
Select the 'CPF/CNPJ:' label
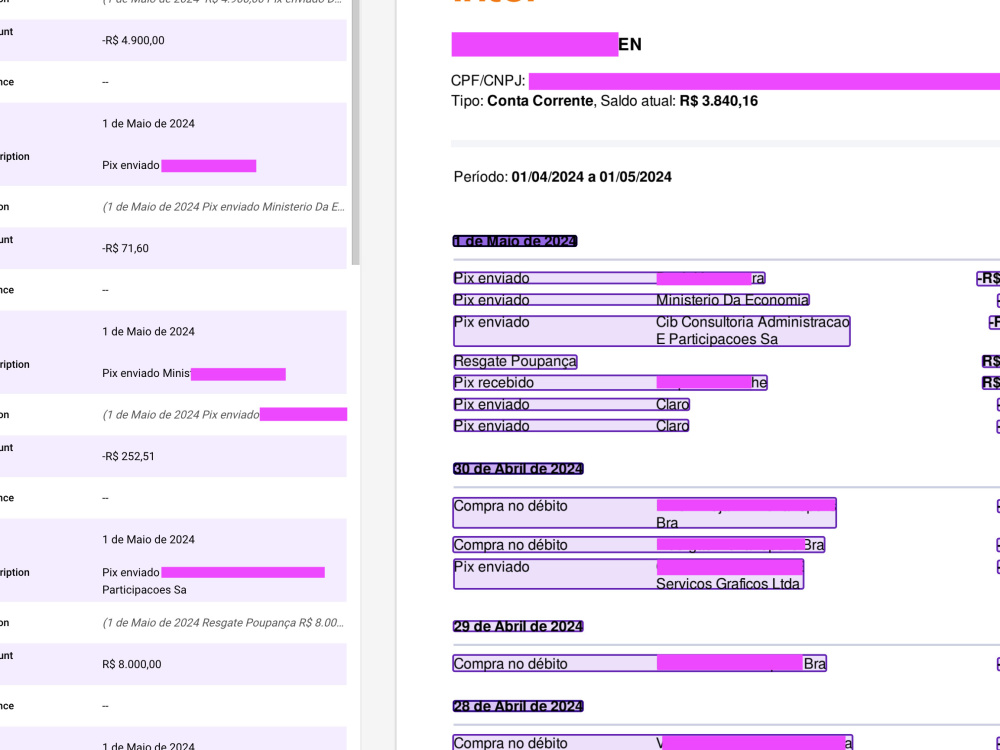coord(488,81)
